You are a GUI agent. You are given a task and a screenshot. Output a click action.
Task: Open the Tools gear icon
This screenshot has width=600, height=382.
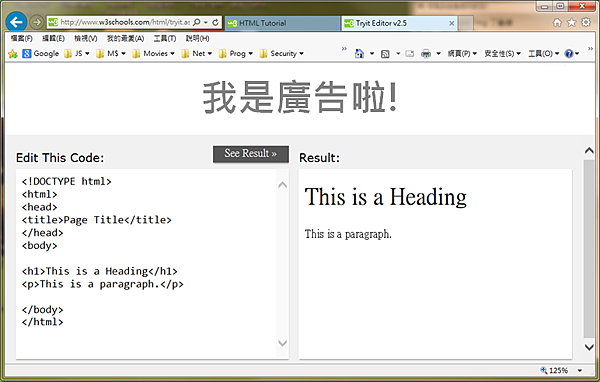pyautogui.click(x=586, y=22)
